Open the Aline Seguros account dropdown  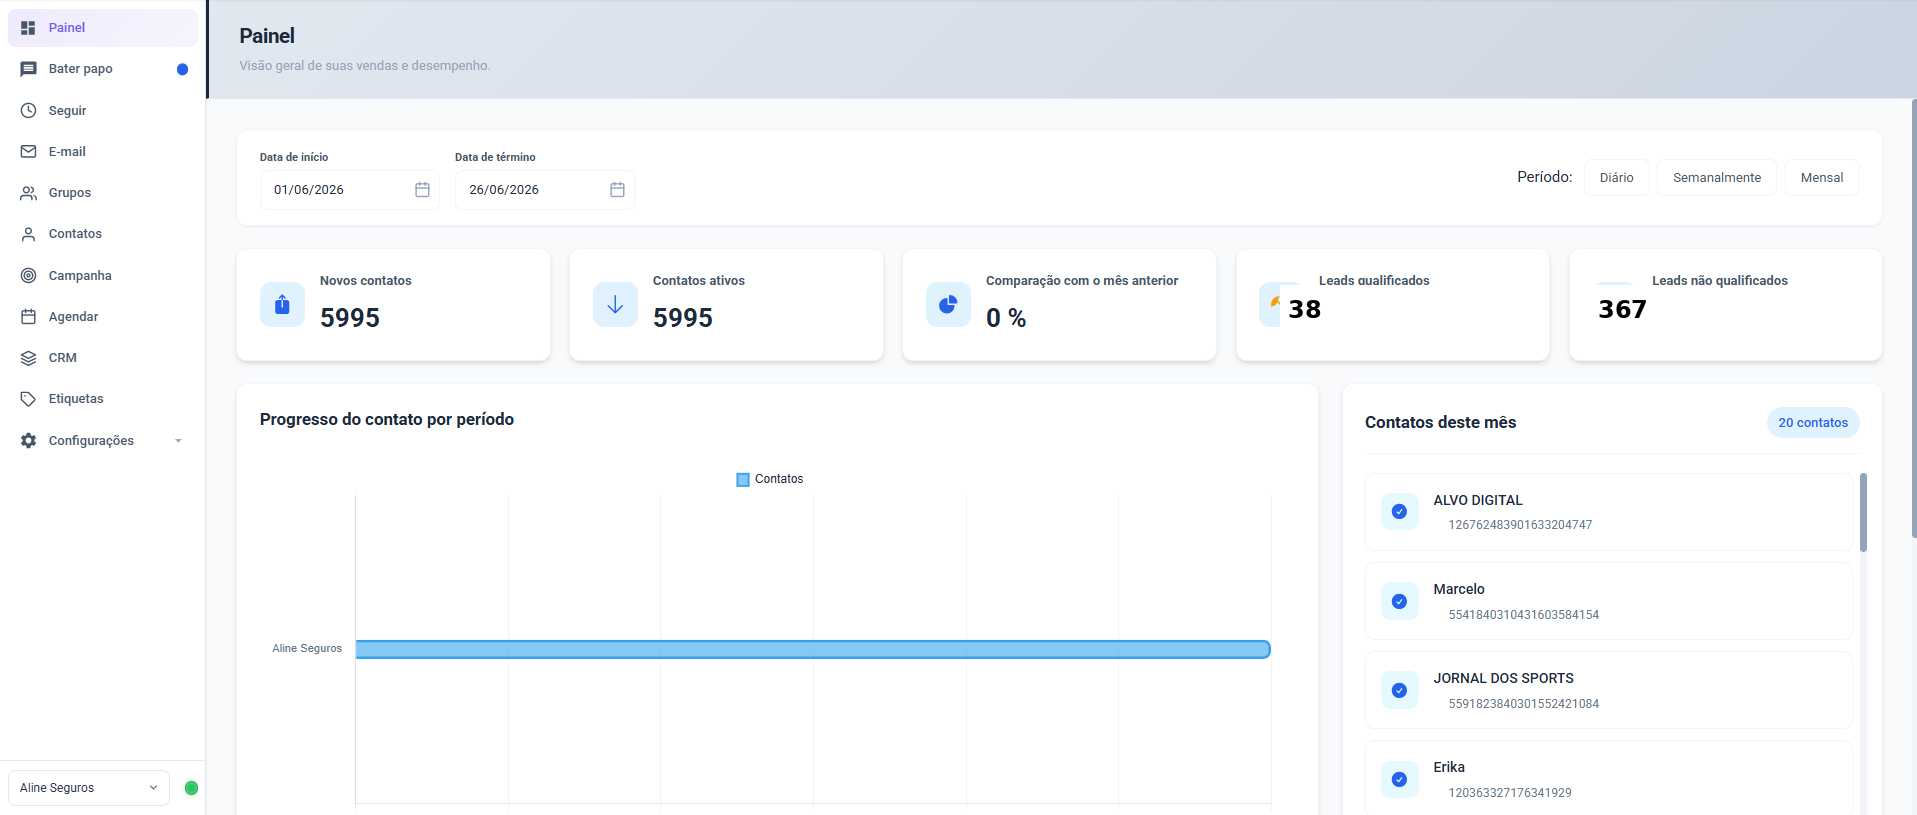click(89, 788)
